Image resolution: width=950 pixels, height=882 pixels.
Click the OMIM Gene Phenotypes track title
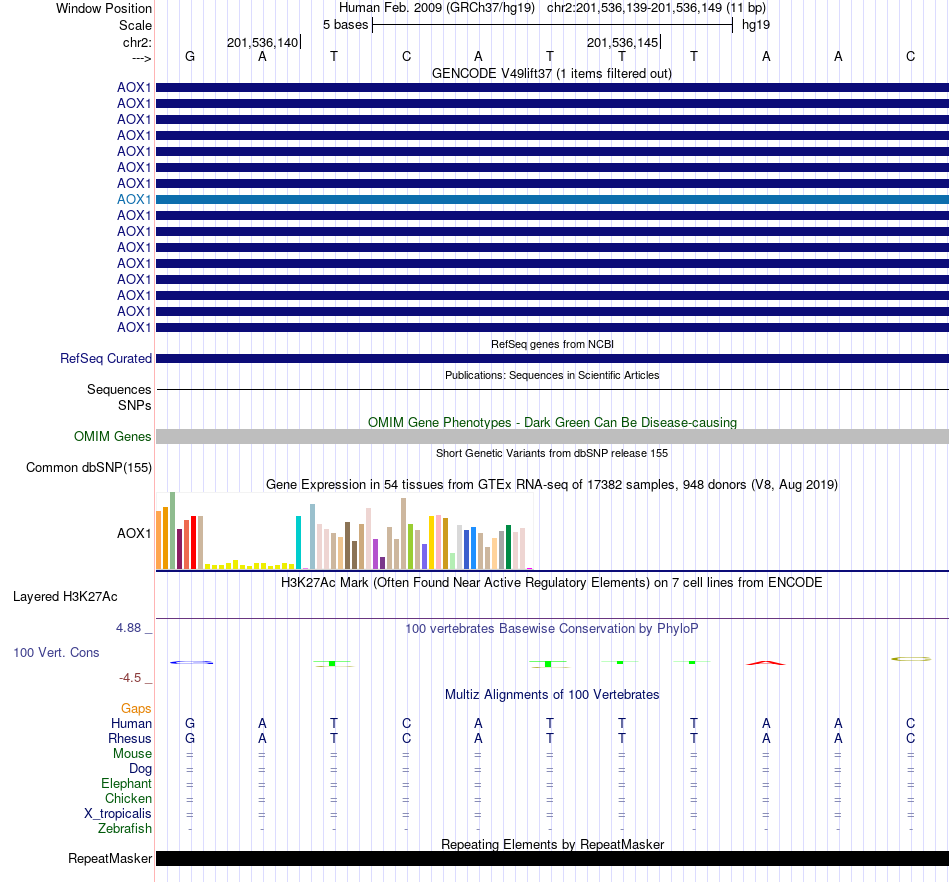552,423
